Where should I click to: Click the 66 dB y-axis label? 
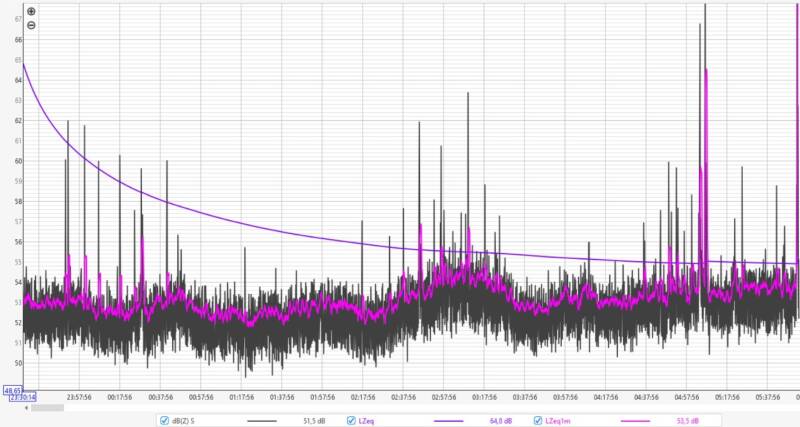[x=18, y=39]
